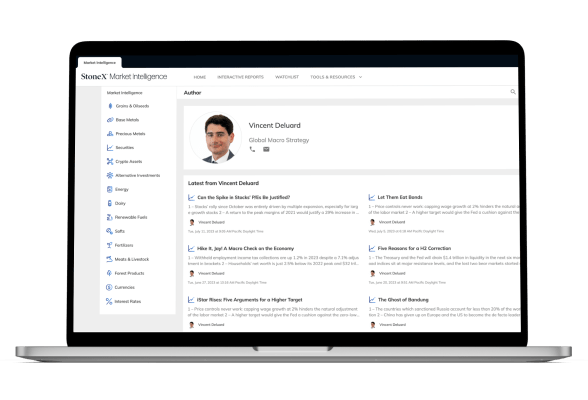Screen dimensions: 588x400
Task: Click the phone icon under Vincent Deluard
Action: [252, 149]
